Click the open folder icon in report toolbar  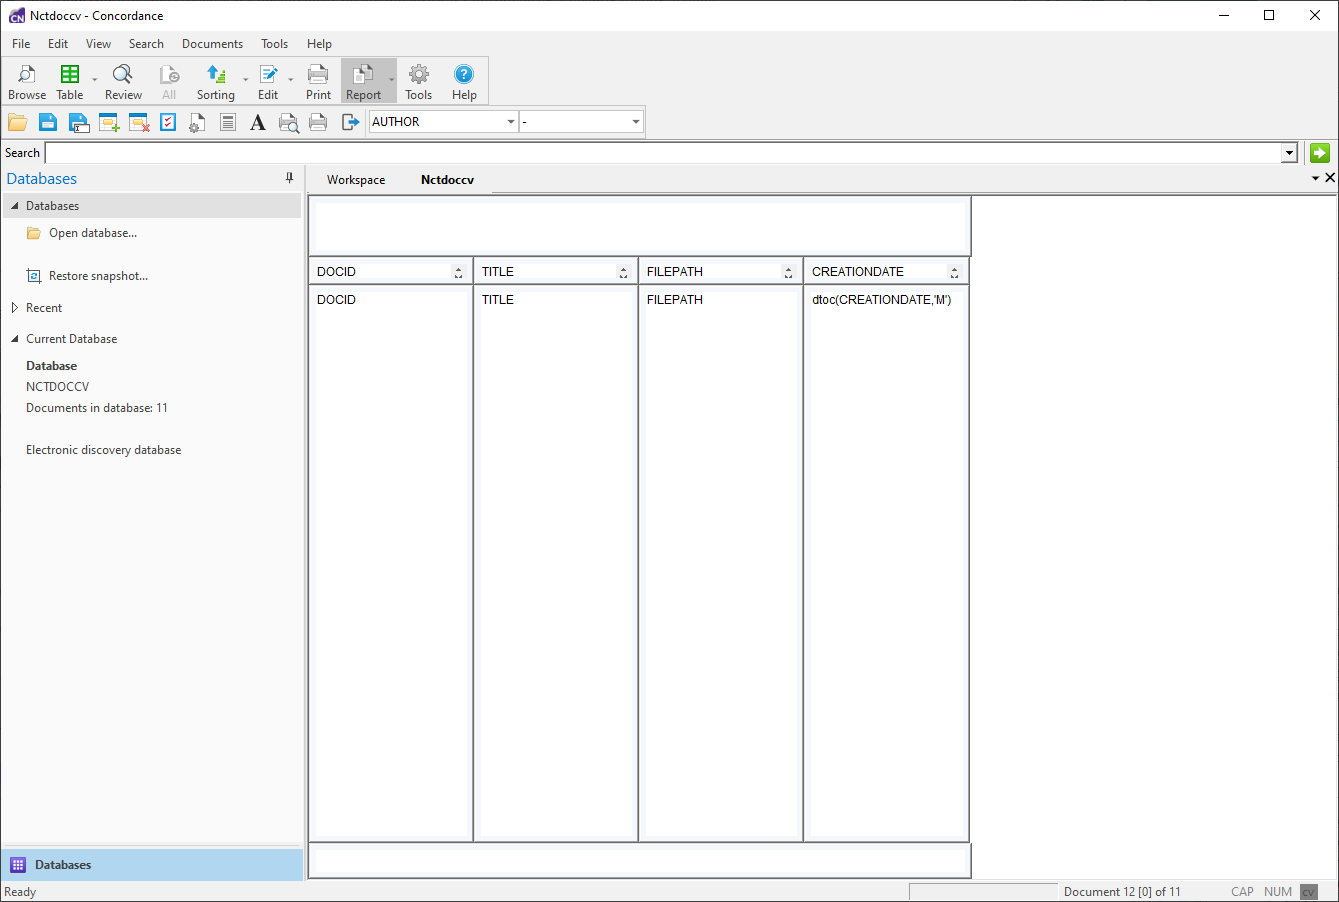pos(18,122)
